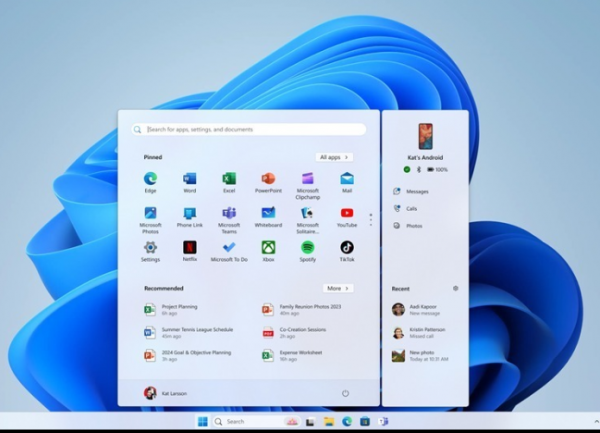This screenshot has width=600, height=433.
Task: Open Microsoft Store from the taskbar
Action: point(365,422)
